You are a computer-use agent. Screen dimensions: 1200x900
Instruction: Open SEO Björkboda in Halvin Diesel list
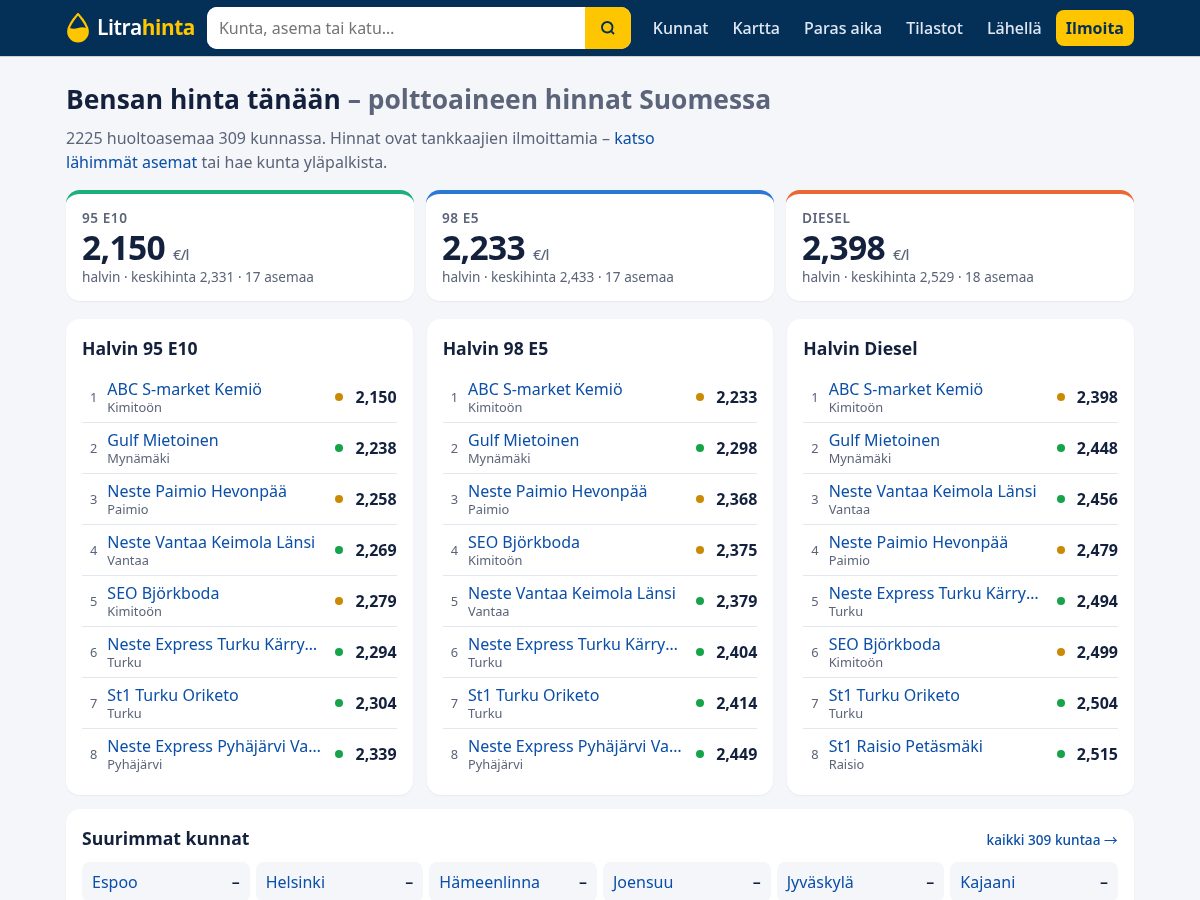[885, 644]
